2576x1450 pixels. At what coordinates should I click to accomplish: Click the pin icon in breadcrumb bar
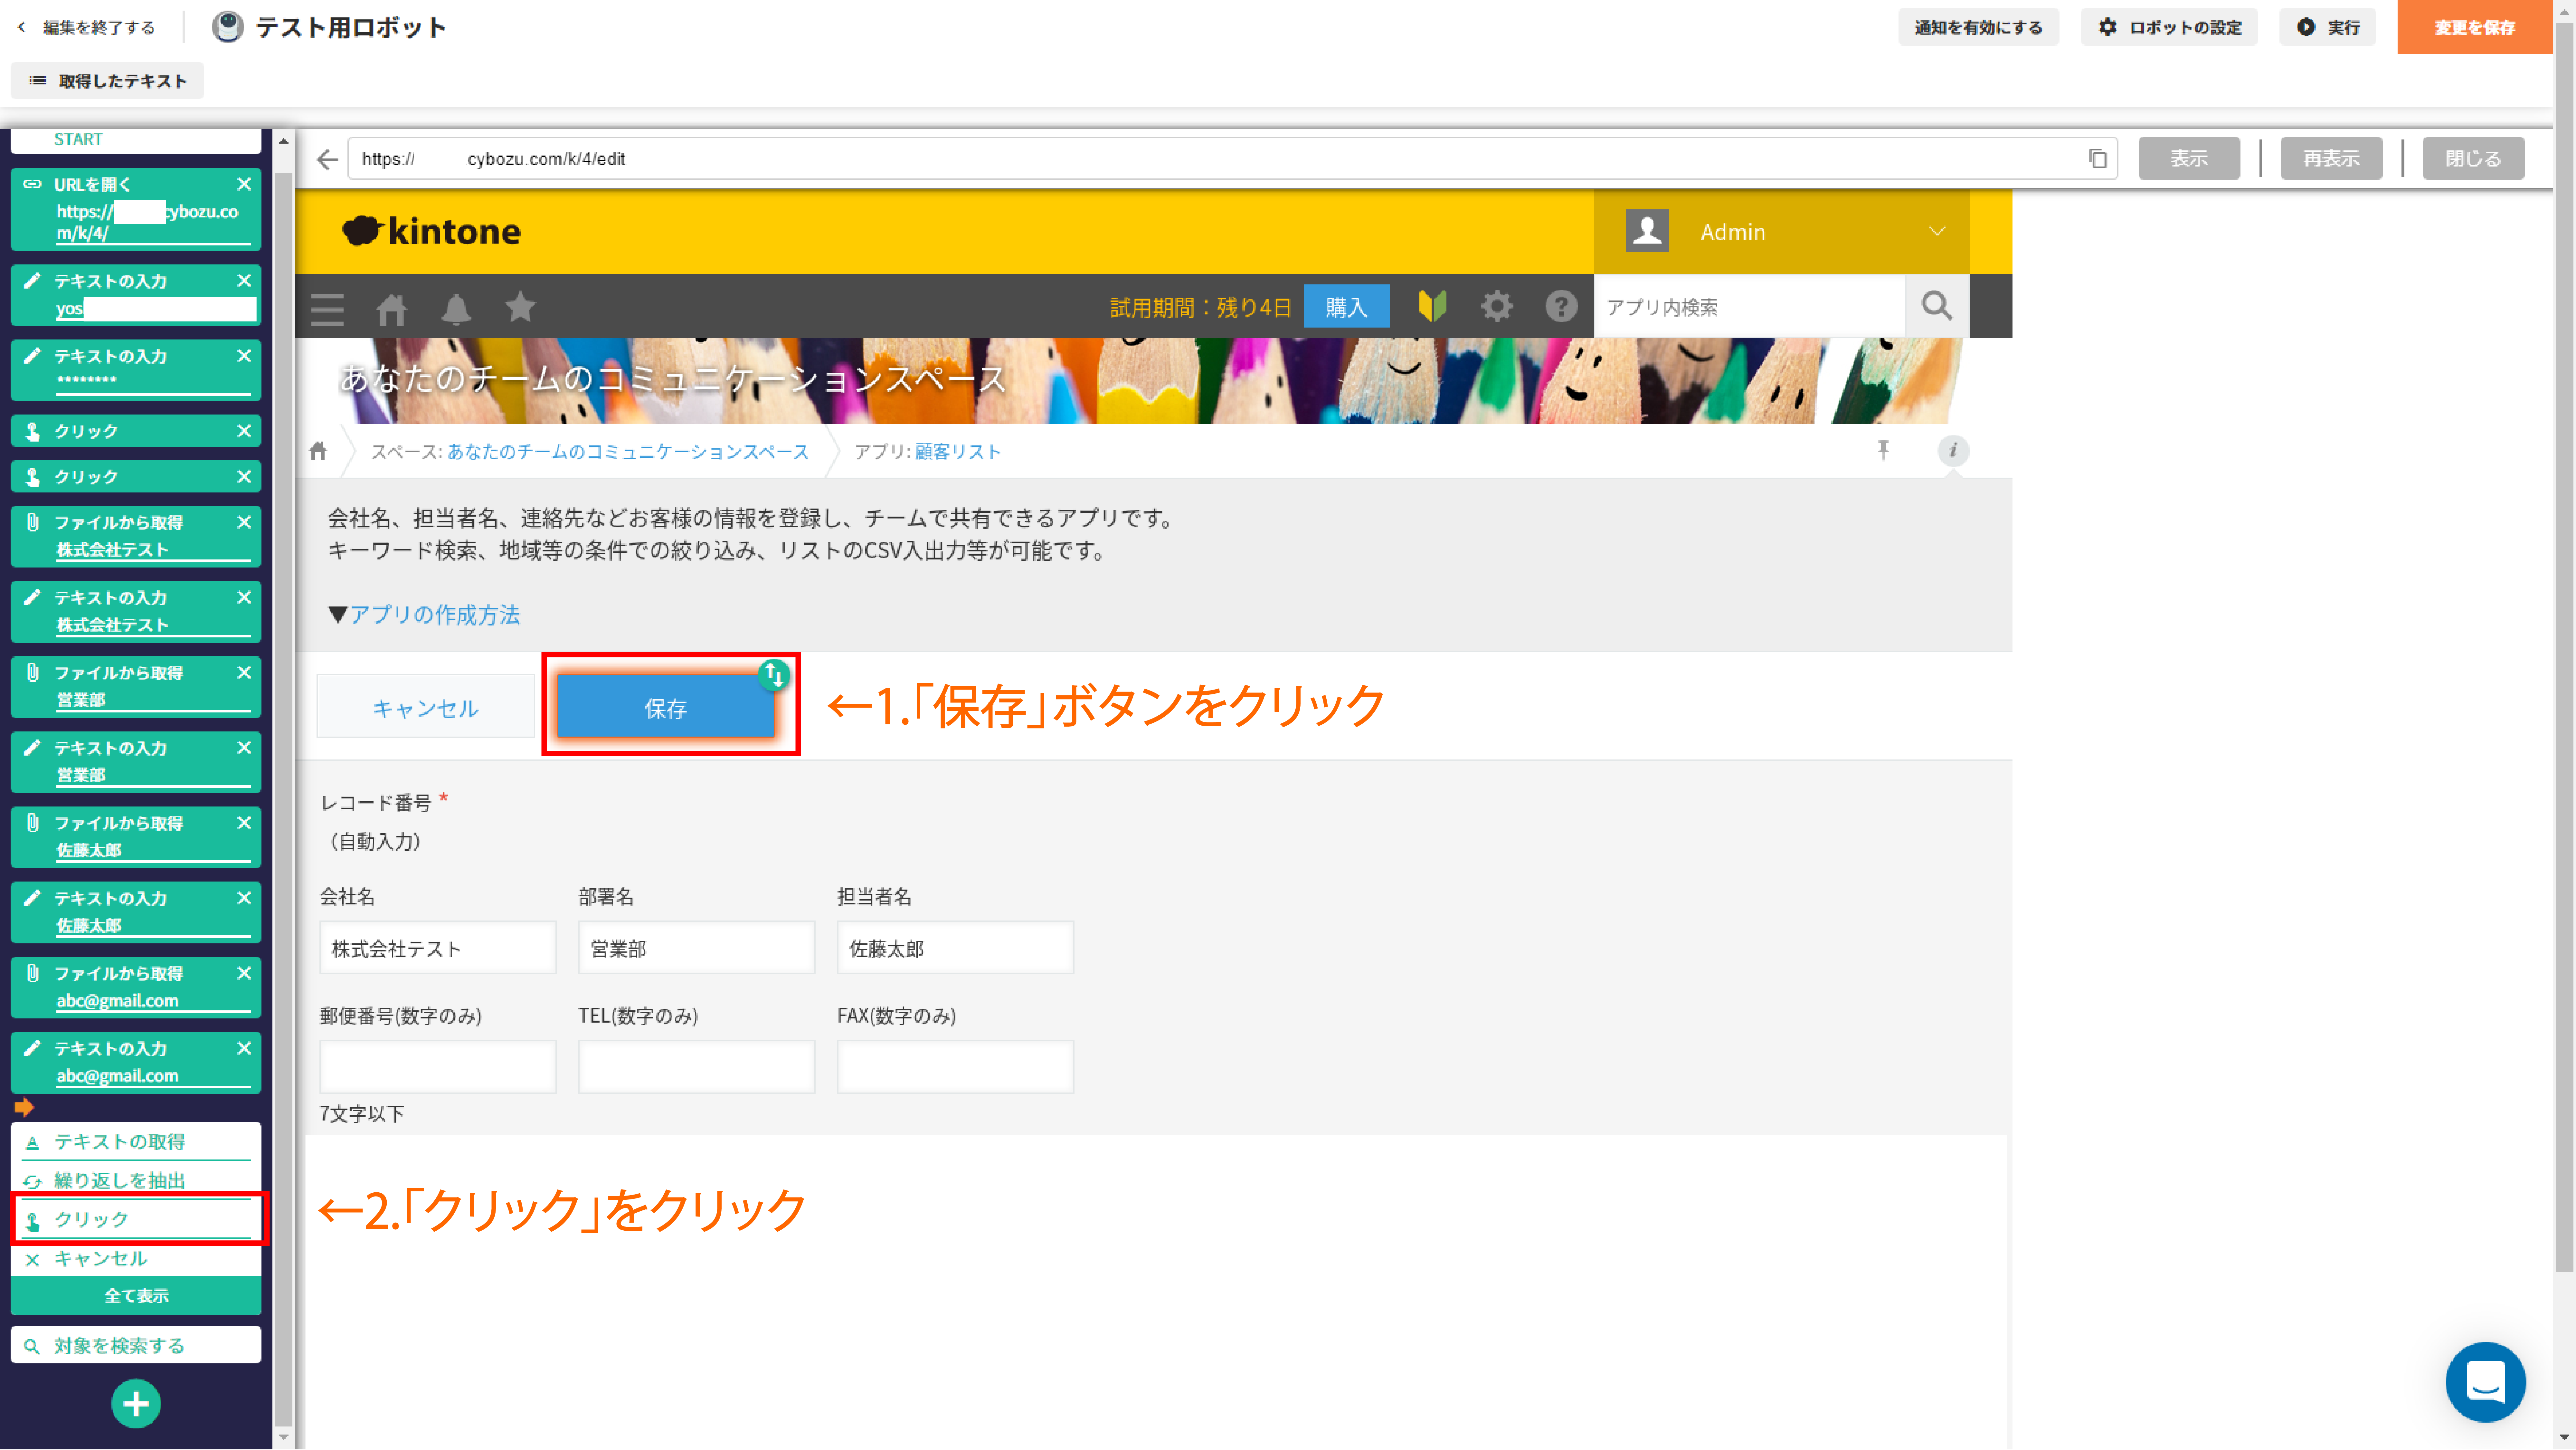pos(1883,450)
